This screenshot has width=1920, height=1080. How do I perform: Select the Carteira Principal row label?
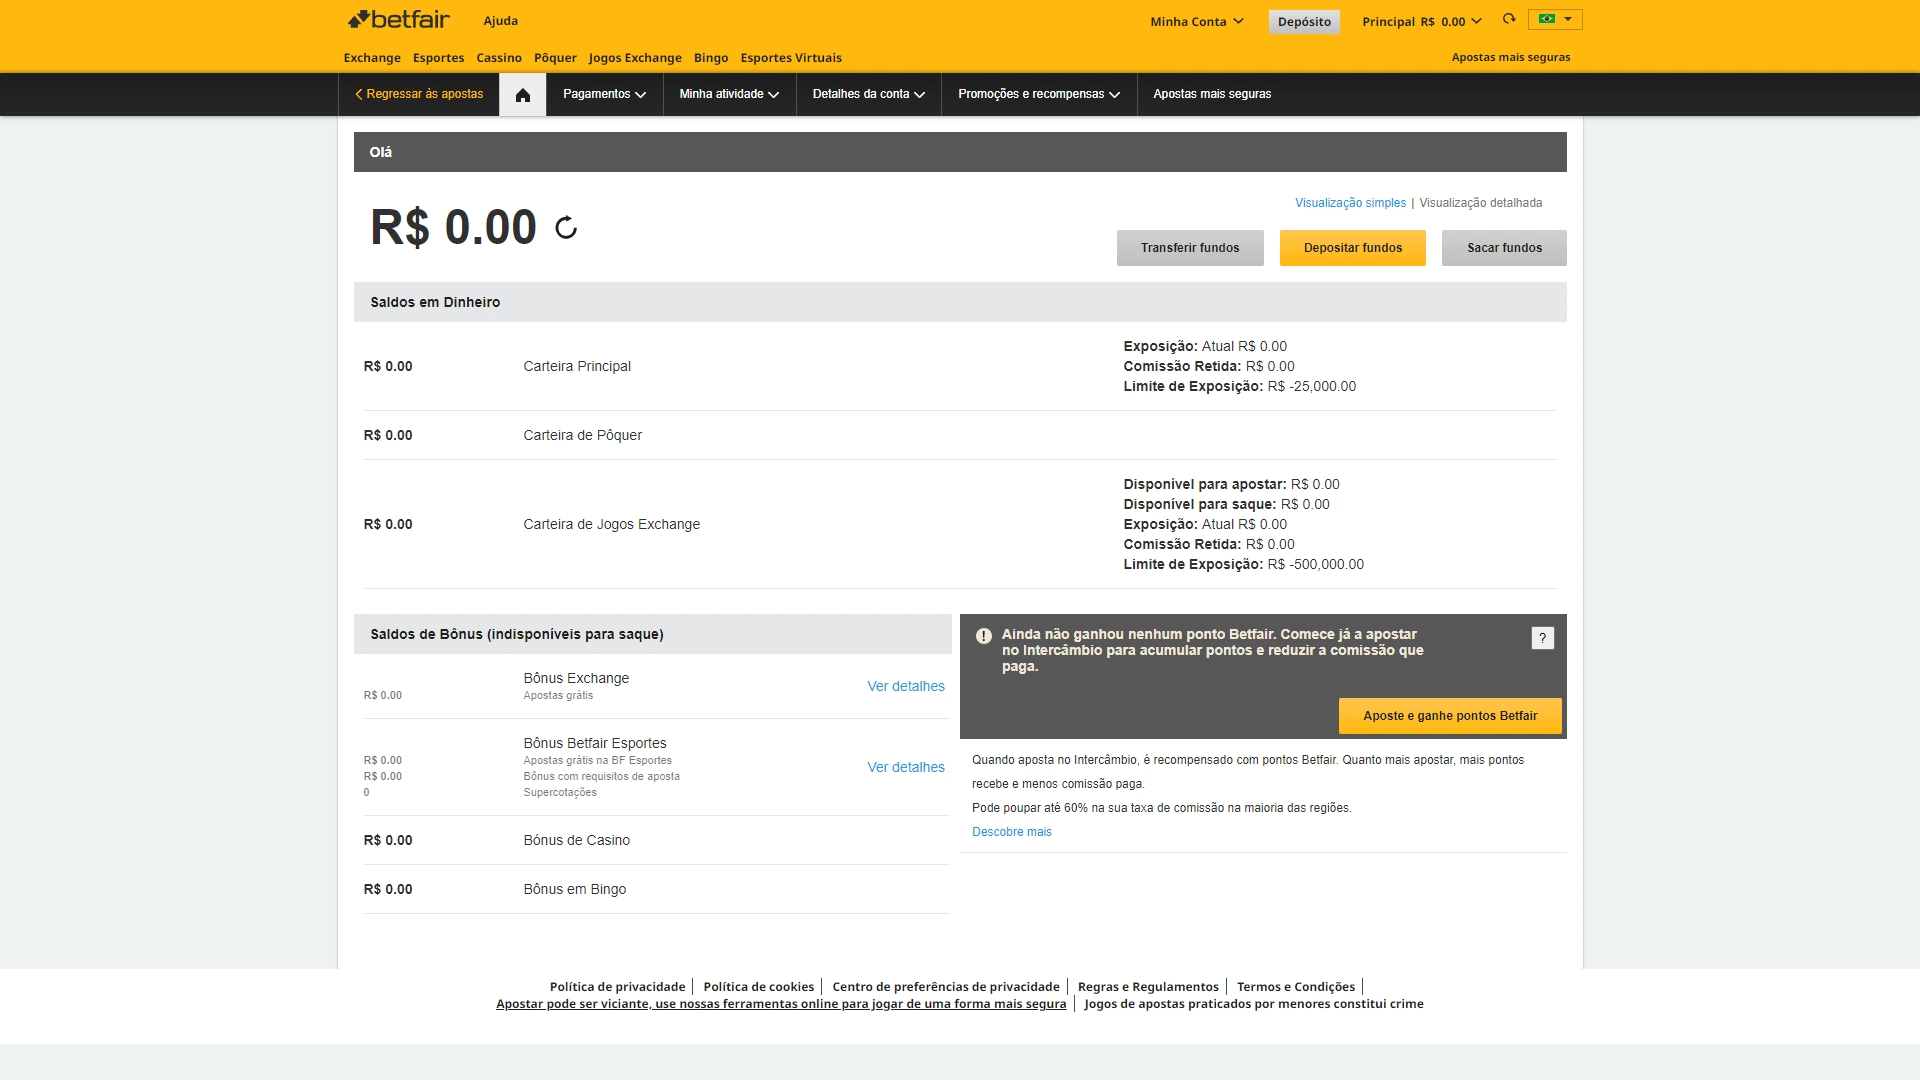(577, 366)
